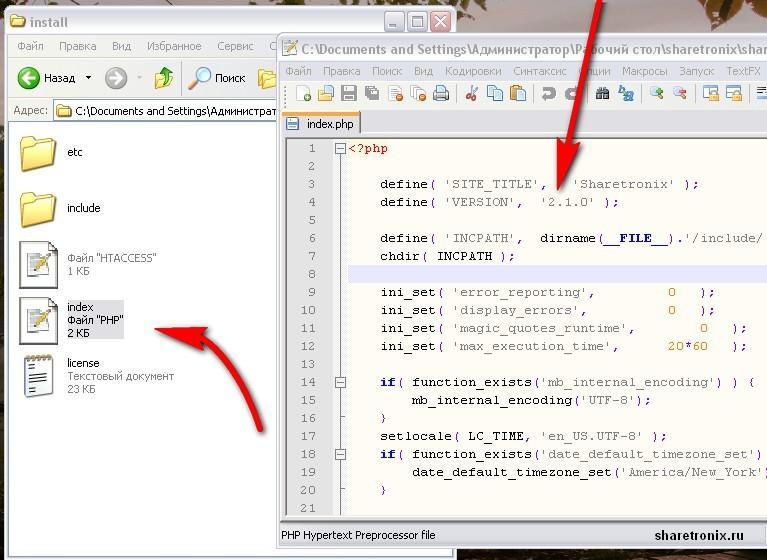The width and height of the screenshot is (767, 560).
Task: Click the Explorer address bar path field
Action: (165, 111)
